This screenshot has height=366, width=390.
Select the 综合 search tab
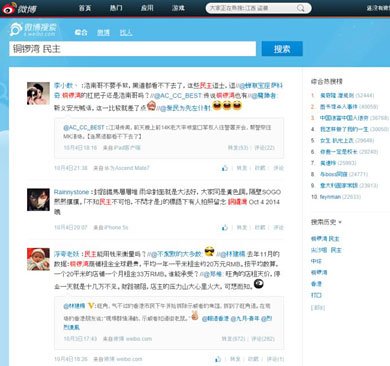click(x=81, y=32)
